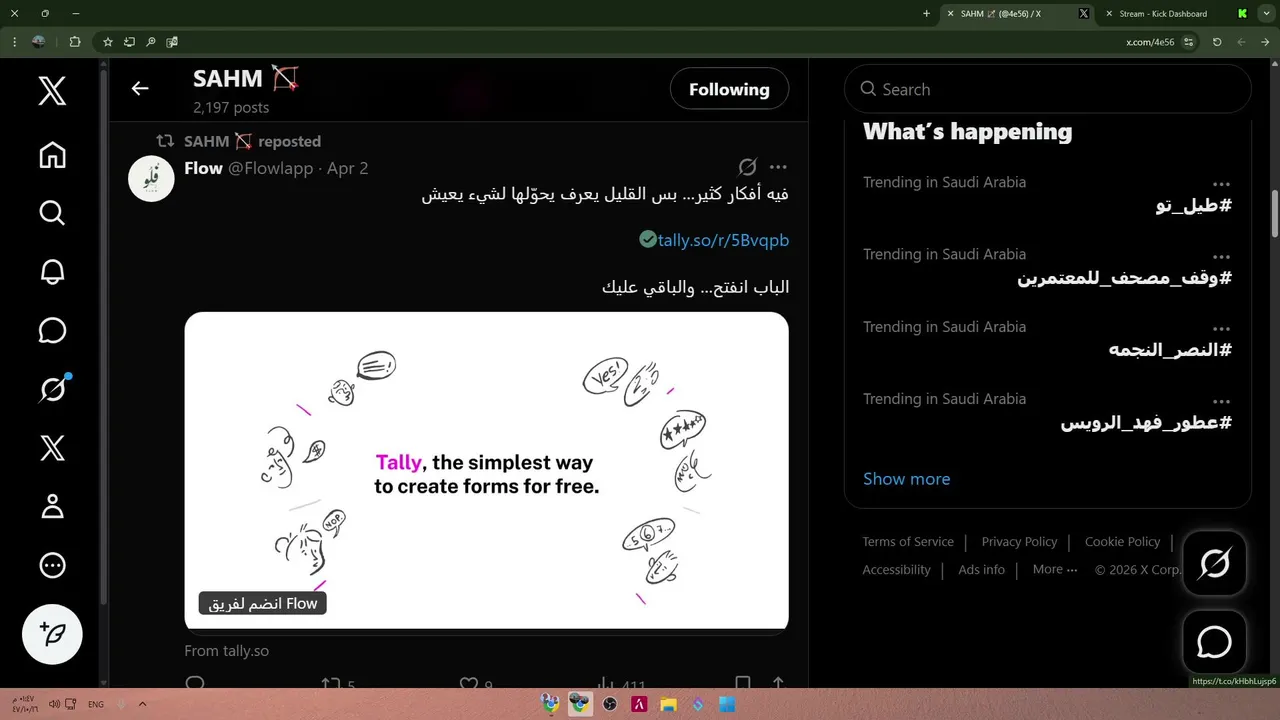The image size is (1280, 720).
Task: Open browser menu with the three-dot icon
Action: (14, 42)
